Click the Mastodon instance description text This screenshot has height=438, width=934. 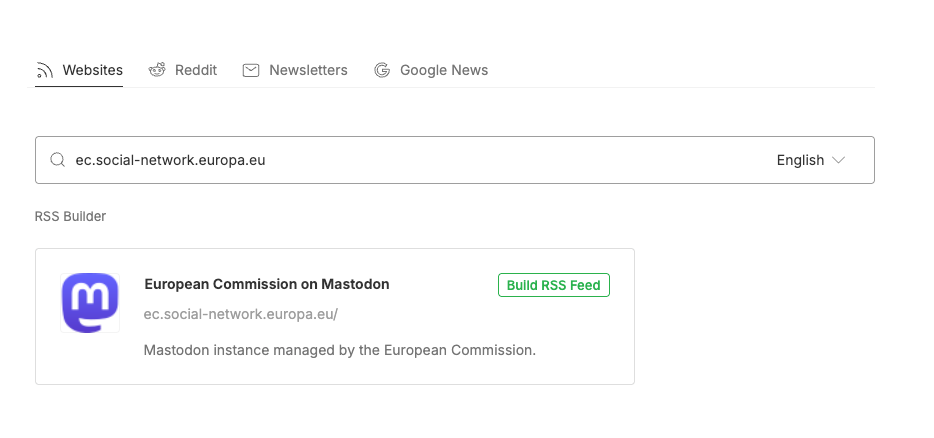(x=340, y=350)
